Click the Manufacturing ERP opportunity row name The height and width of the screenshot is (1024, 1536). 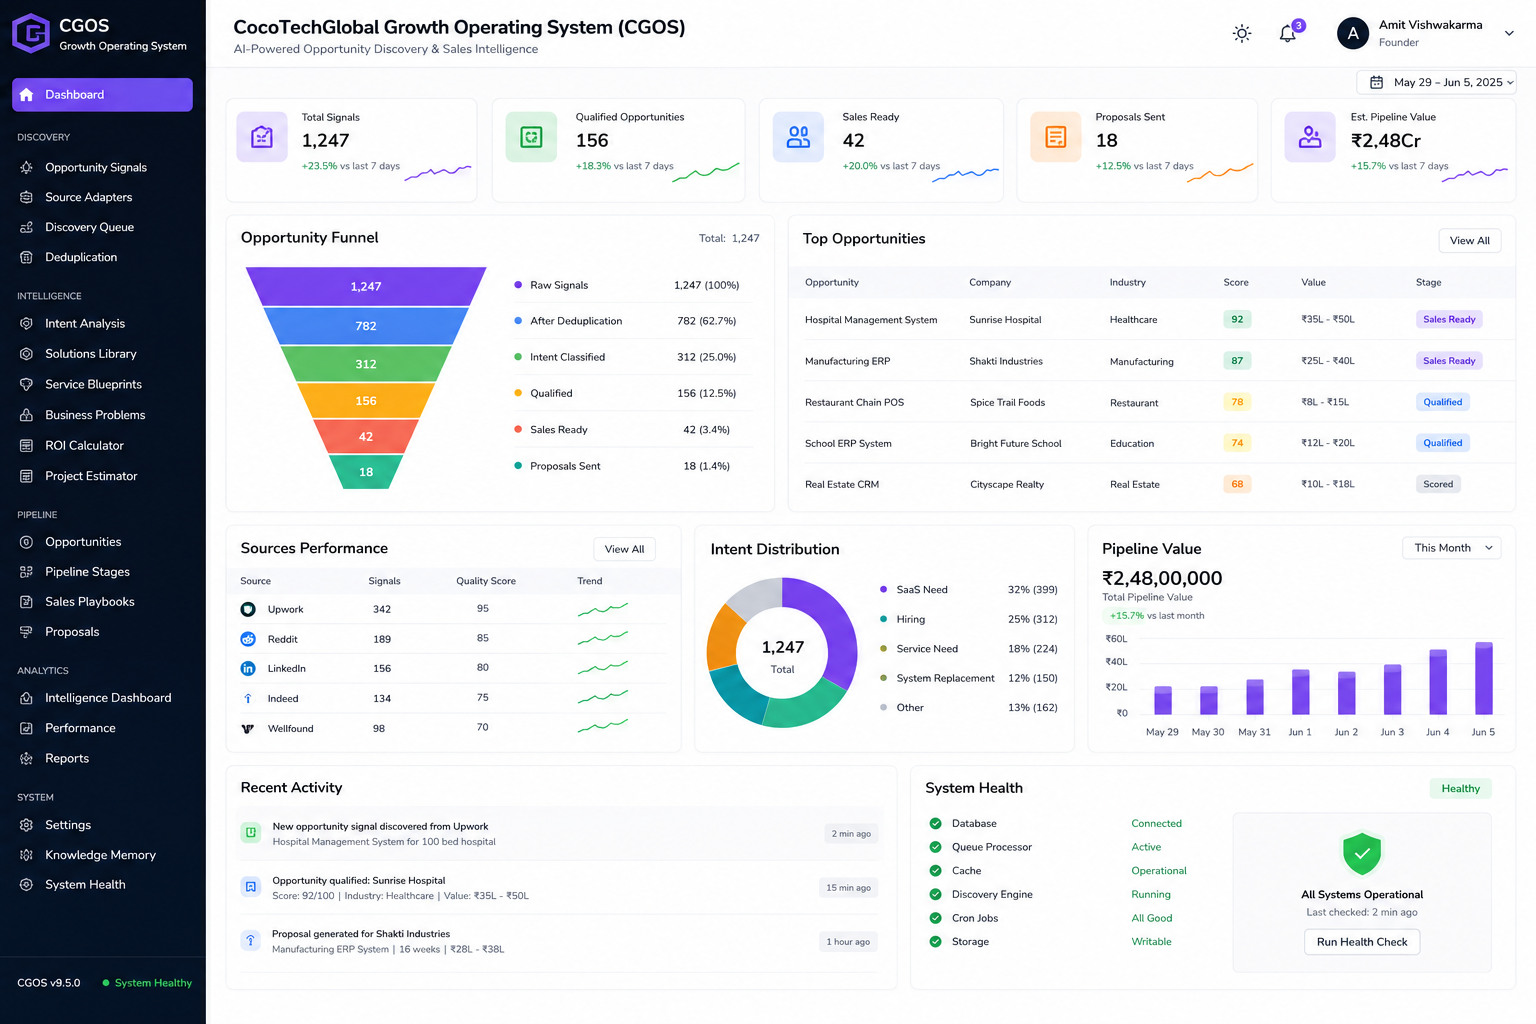847,361
